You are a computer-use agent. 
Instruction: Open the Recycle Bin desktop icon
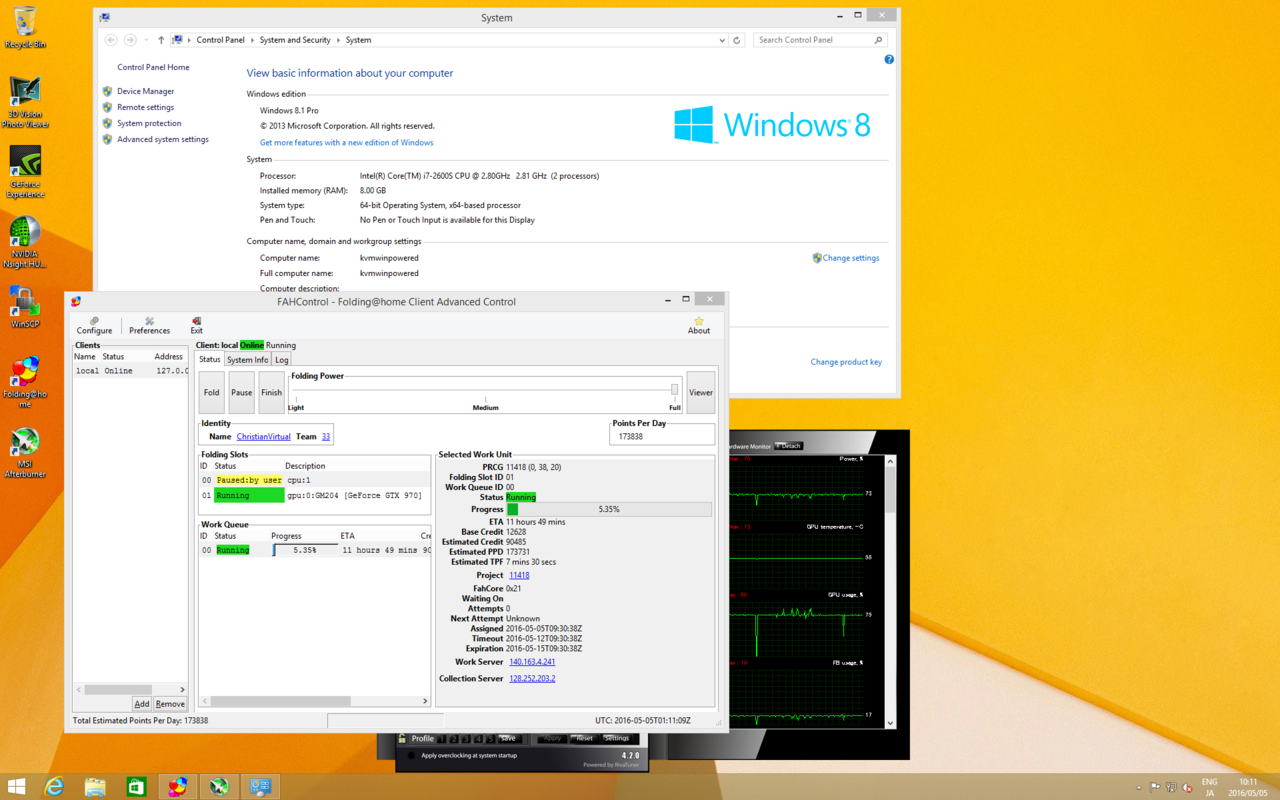point(25,27)
